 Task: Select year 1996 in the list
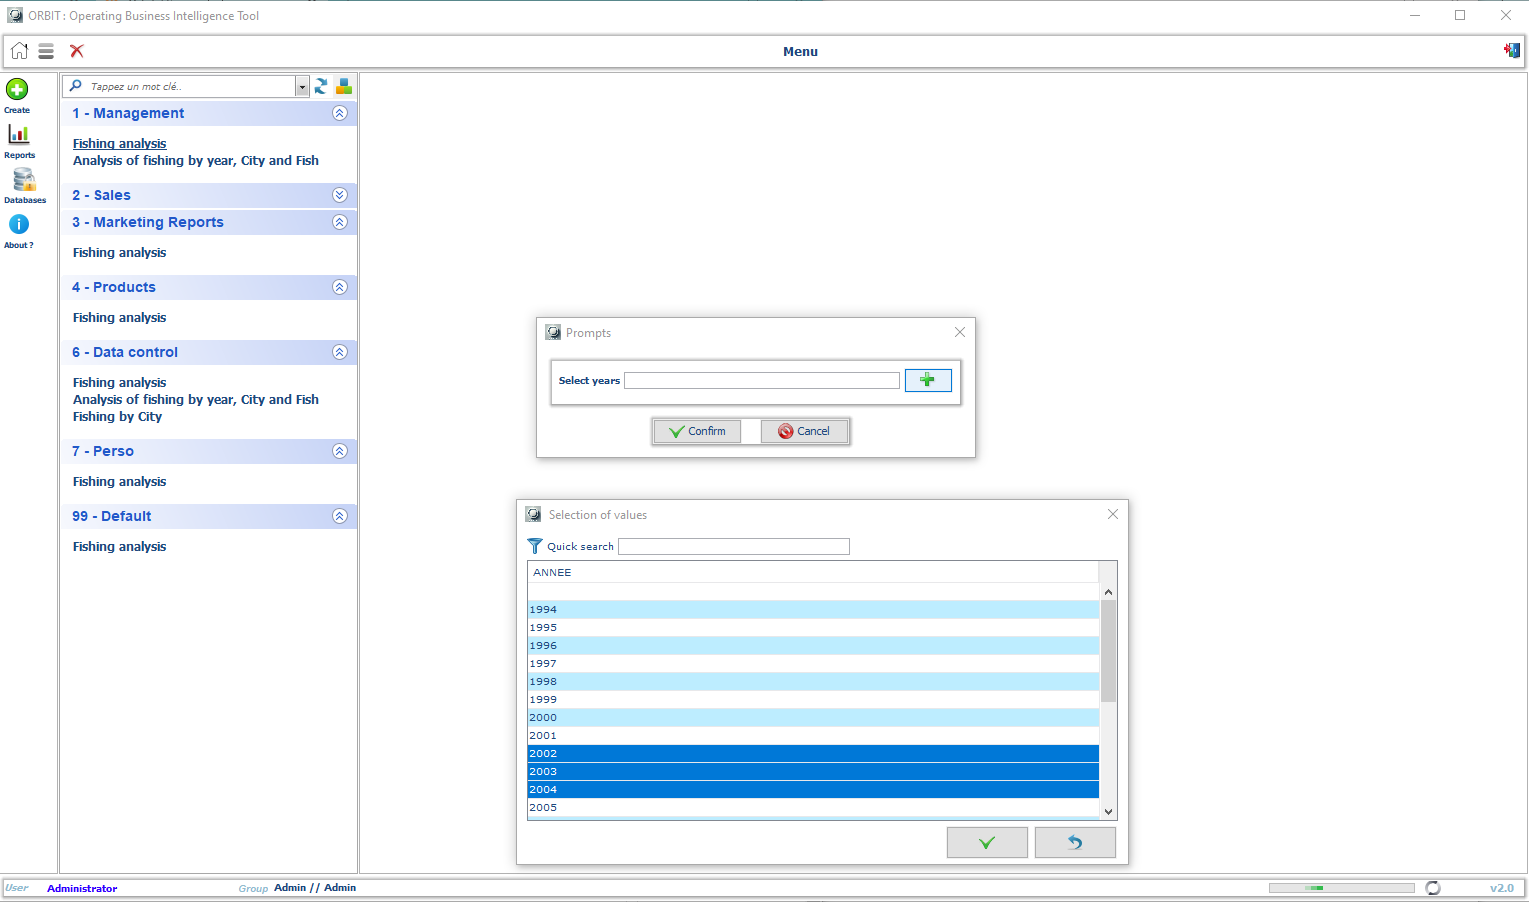click(x=813, y=645)
